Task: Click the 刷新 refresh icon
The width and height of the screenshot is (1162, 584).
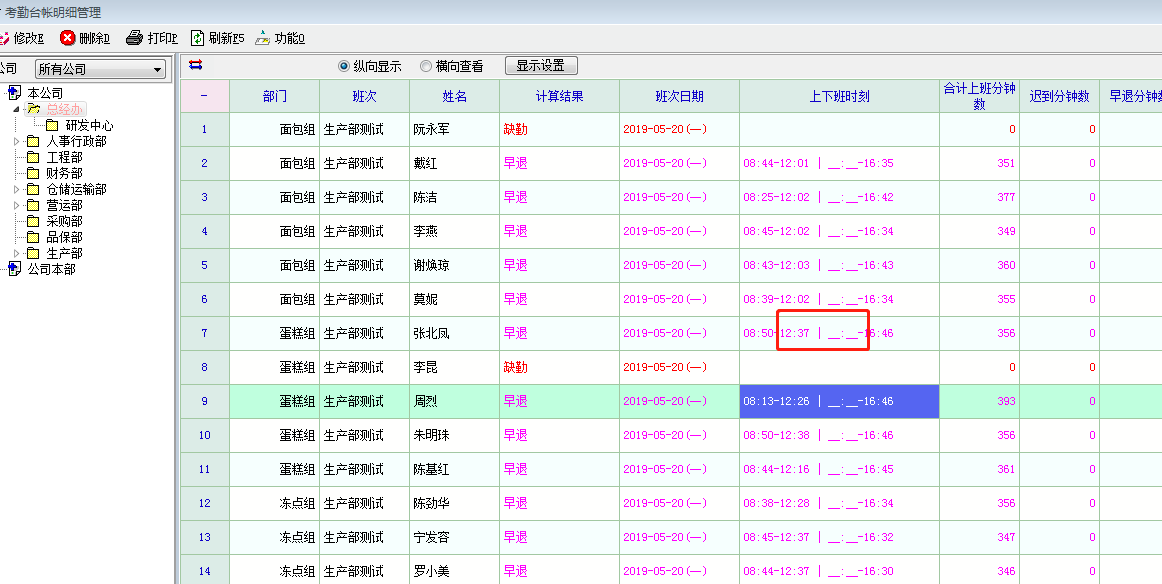Action: (x=198, y=38)
